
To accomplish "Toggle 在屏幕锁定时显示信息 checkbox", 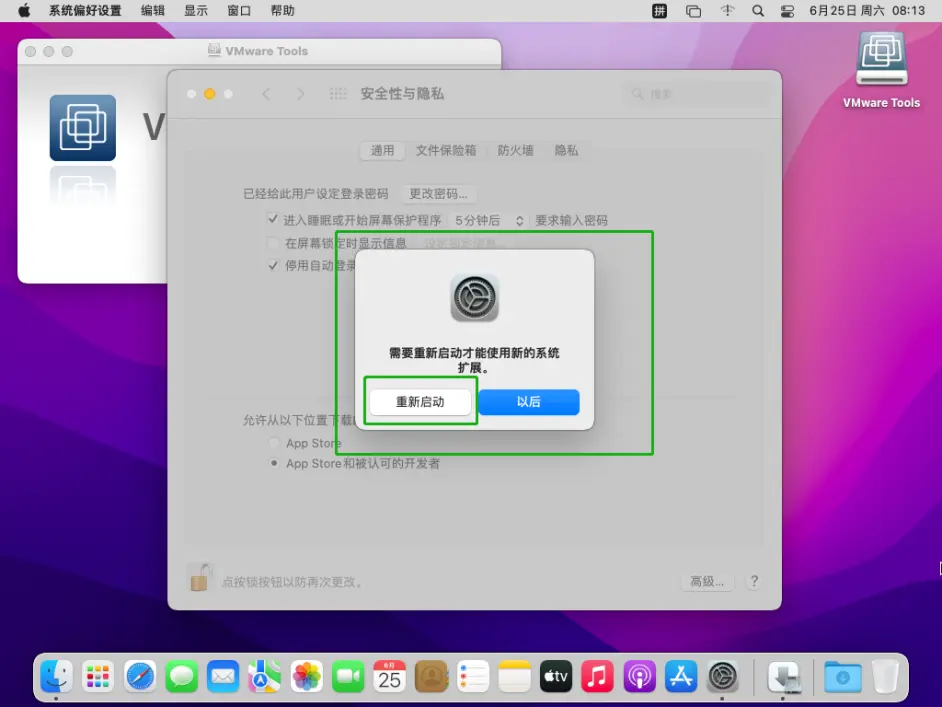I will tap(273, 243).
